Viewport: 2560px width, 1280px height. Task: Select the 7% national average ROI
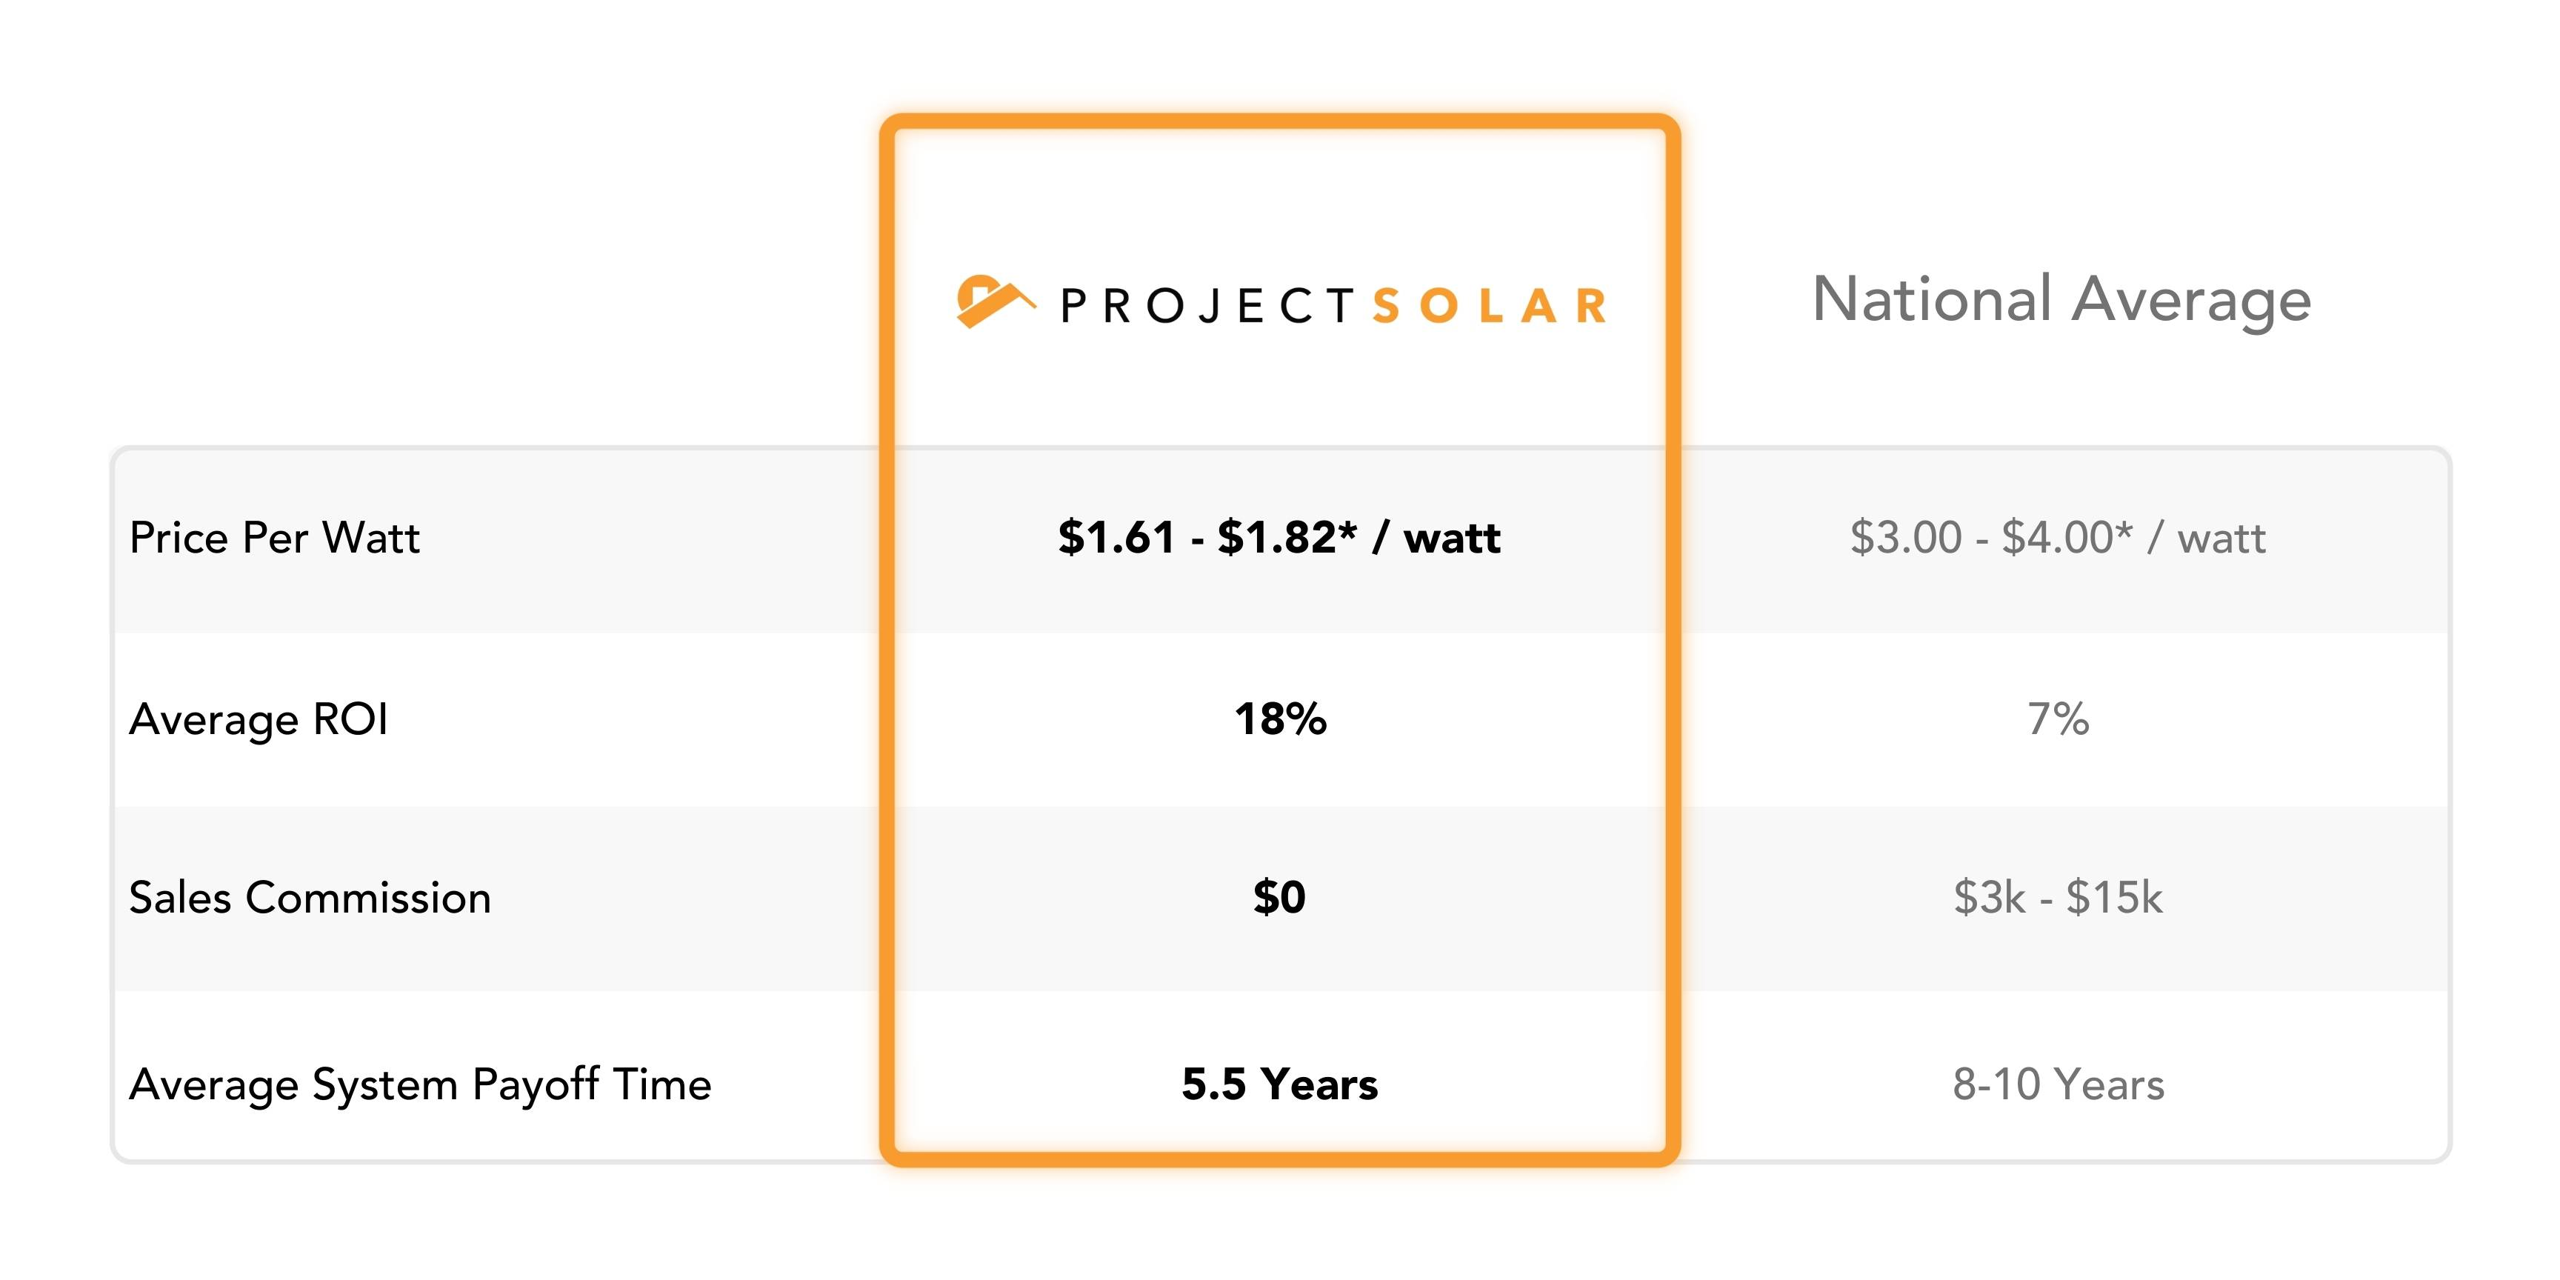tap(2058, 719)
